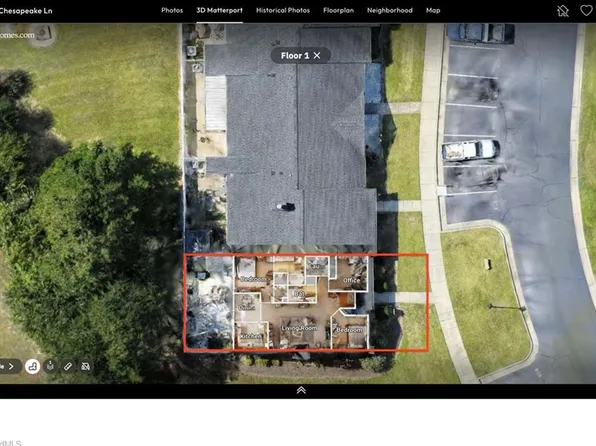Viewport: 596px width, 446px height.
Task: Select the Floor 1 label
Action: tap(295, 56)
